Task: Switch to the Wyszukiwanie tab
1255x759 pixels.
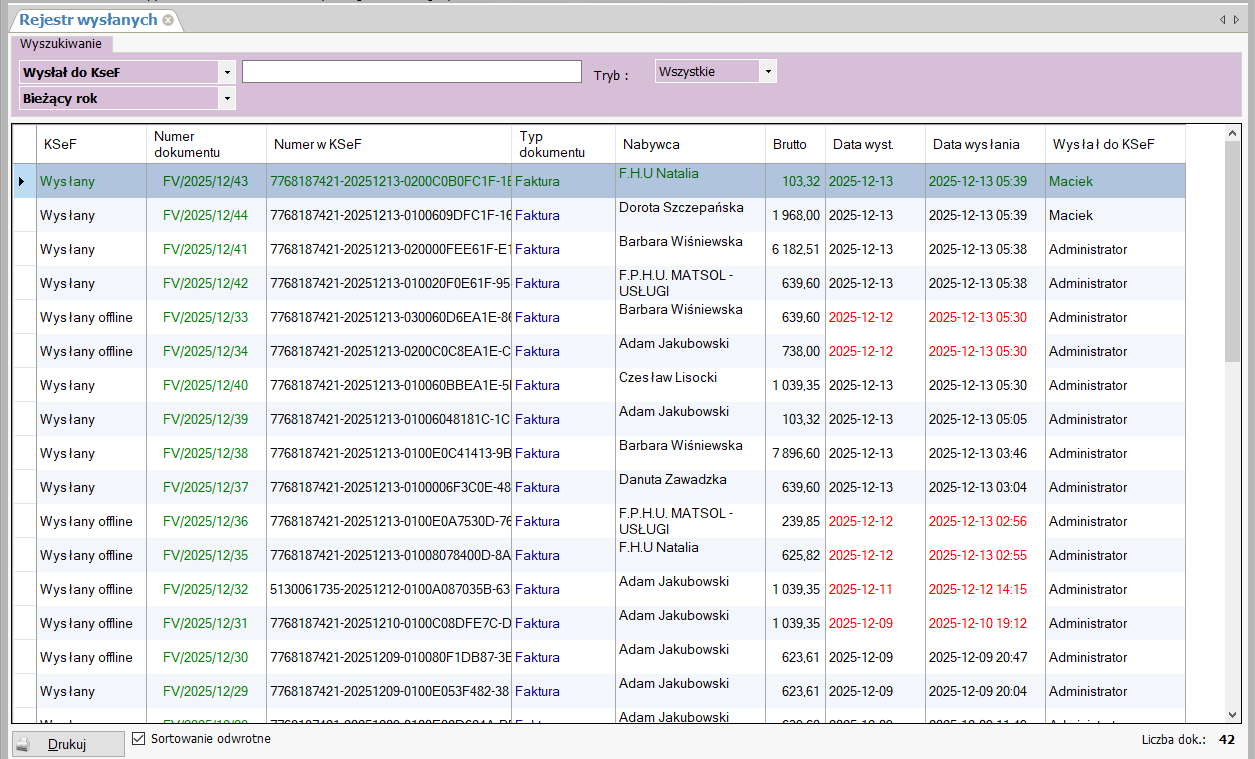Action: pos(61,44)
